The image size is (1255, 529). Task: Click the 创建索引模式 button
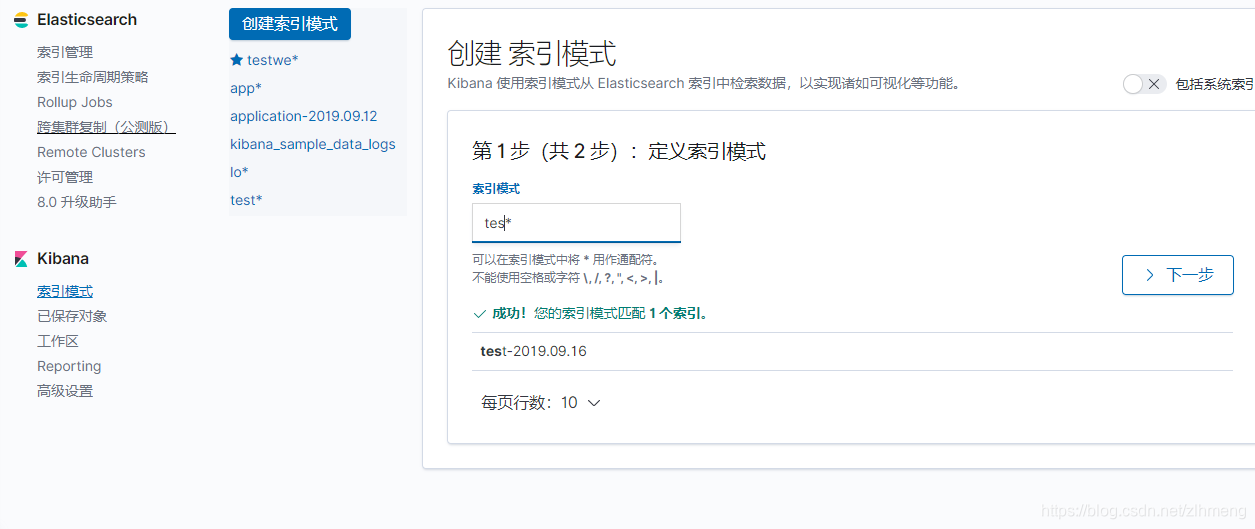(290, 24)
